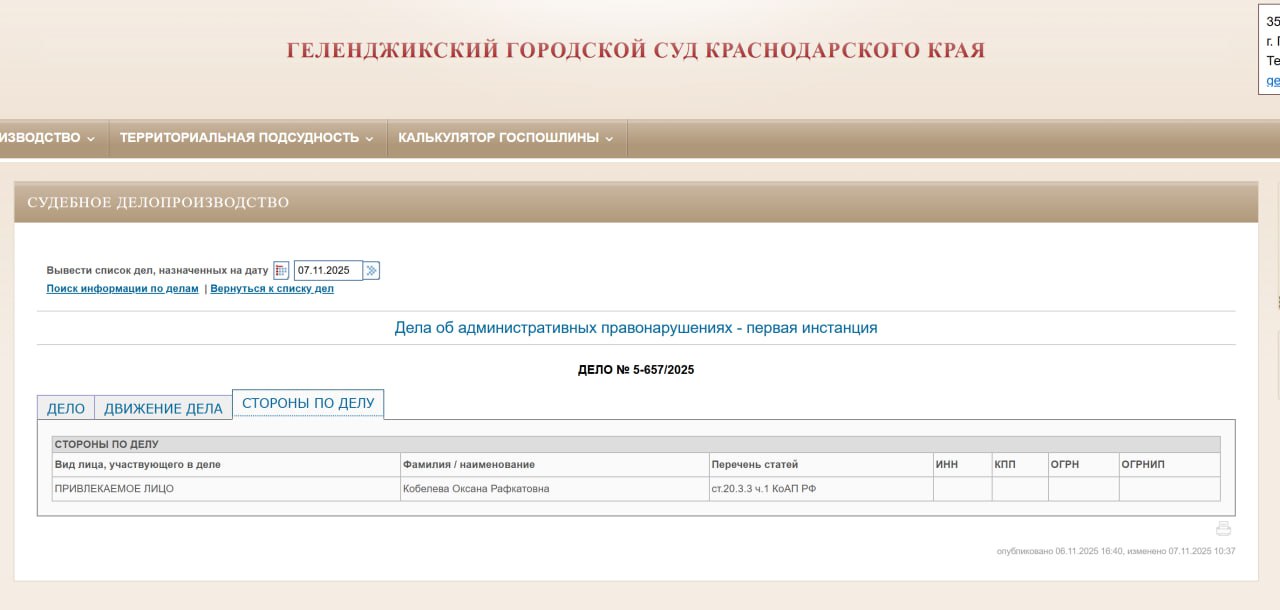Image resolution: width=1280 pixels, height=610 pixels.
Task: Select the calendar icon beside the date field
Action: click(279, 270)
